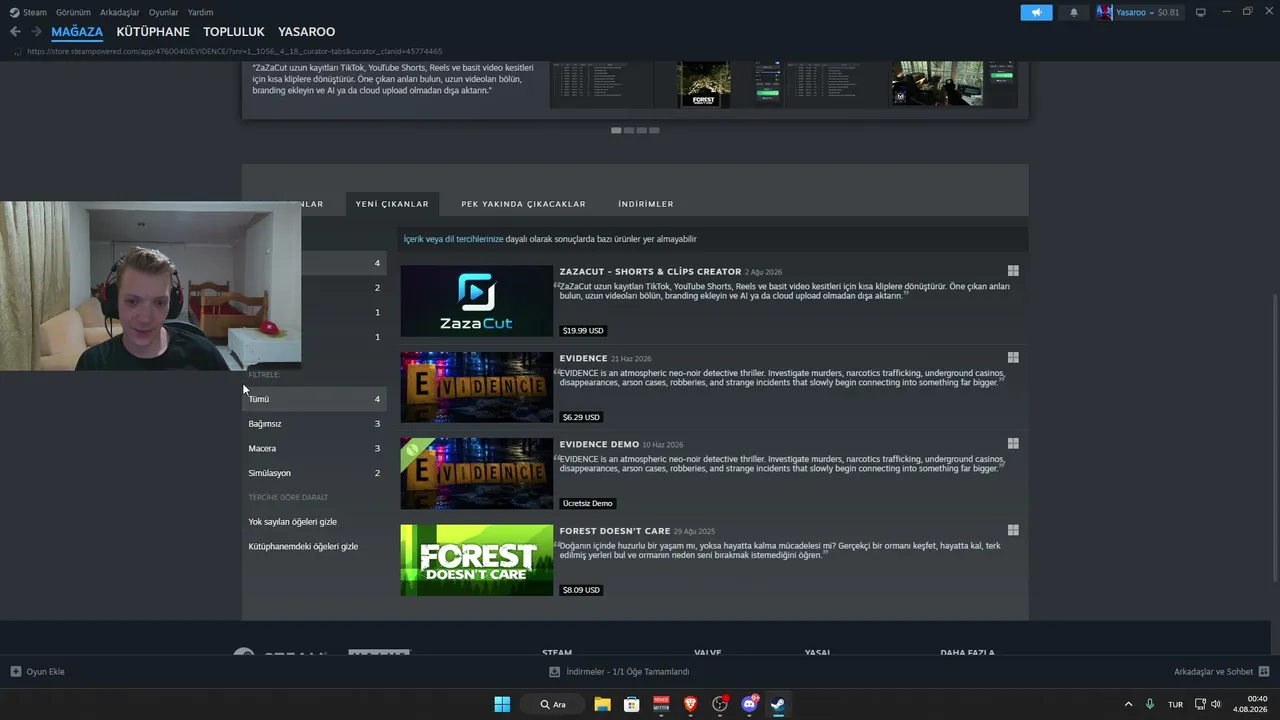Open File Explorer from the taskbar
The height and width of the screenshot is (720, 1280).
pos(602,704)
